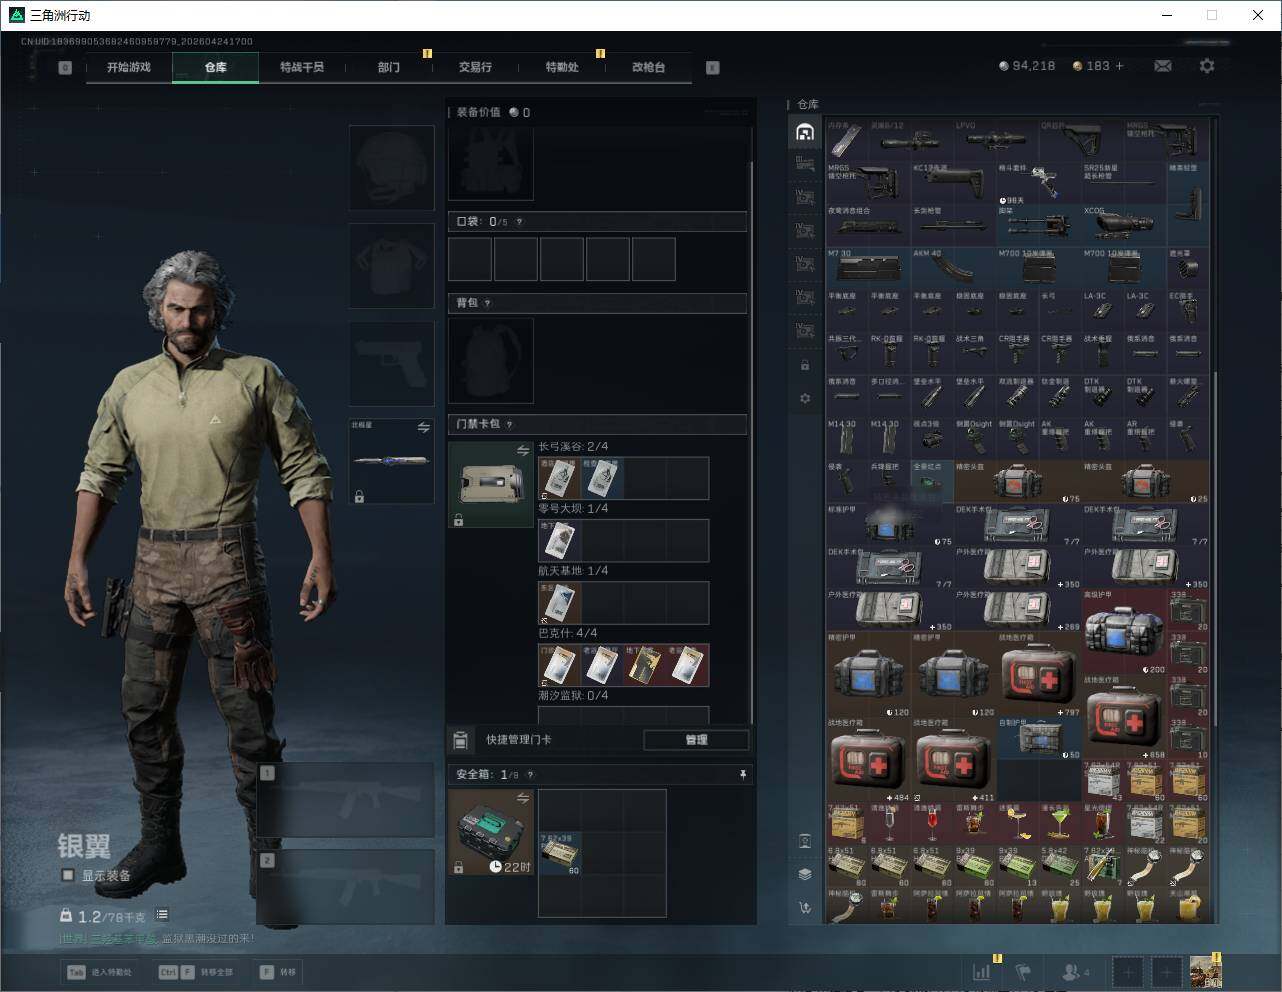The width and height of the screenshot is (1282, 992).
Task: Click the 长弓溪谷: 2/4 label
Action: coord(573,446)
